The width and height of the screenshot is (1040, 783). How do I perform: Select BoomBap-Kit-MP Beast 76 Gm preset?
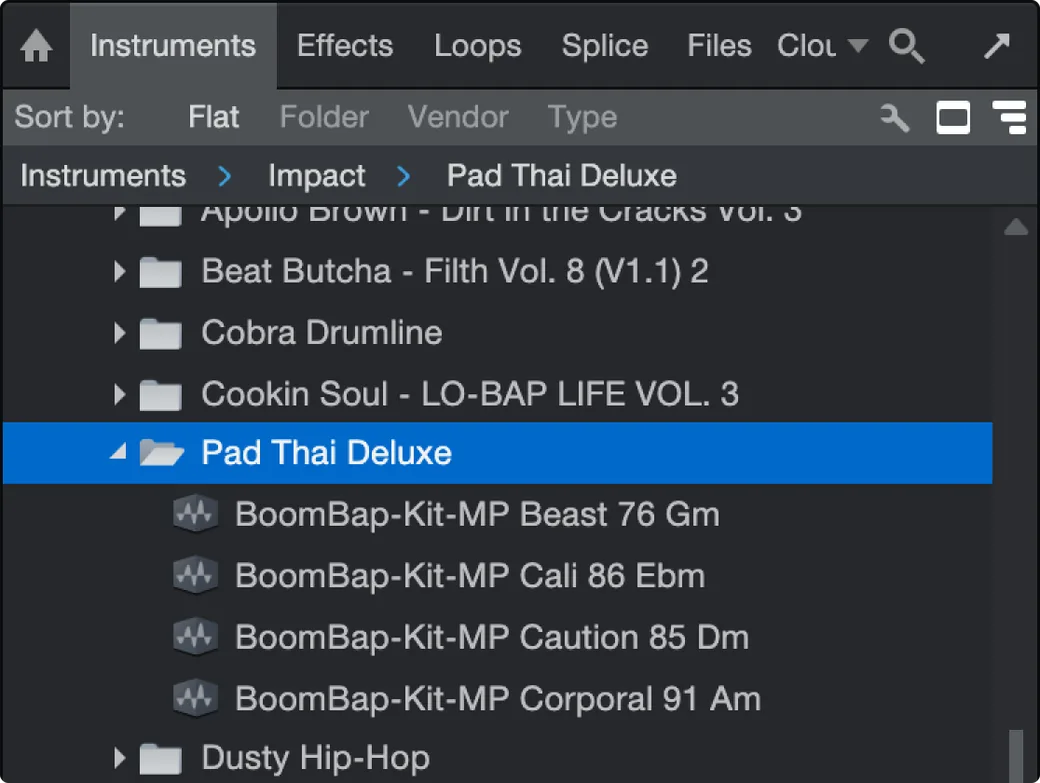497,514
